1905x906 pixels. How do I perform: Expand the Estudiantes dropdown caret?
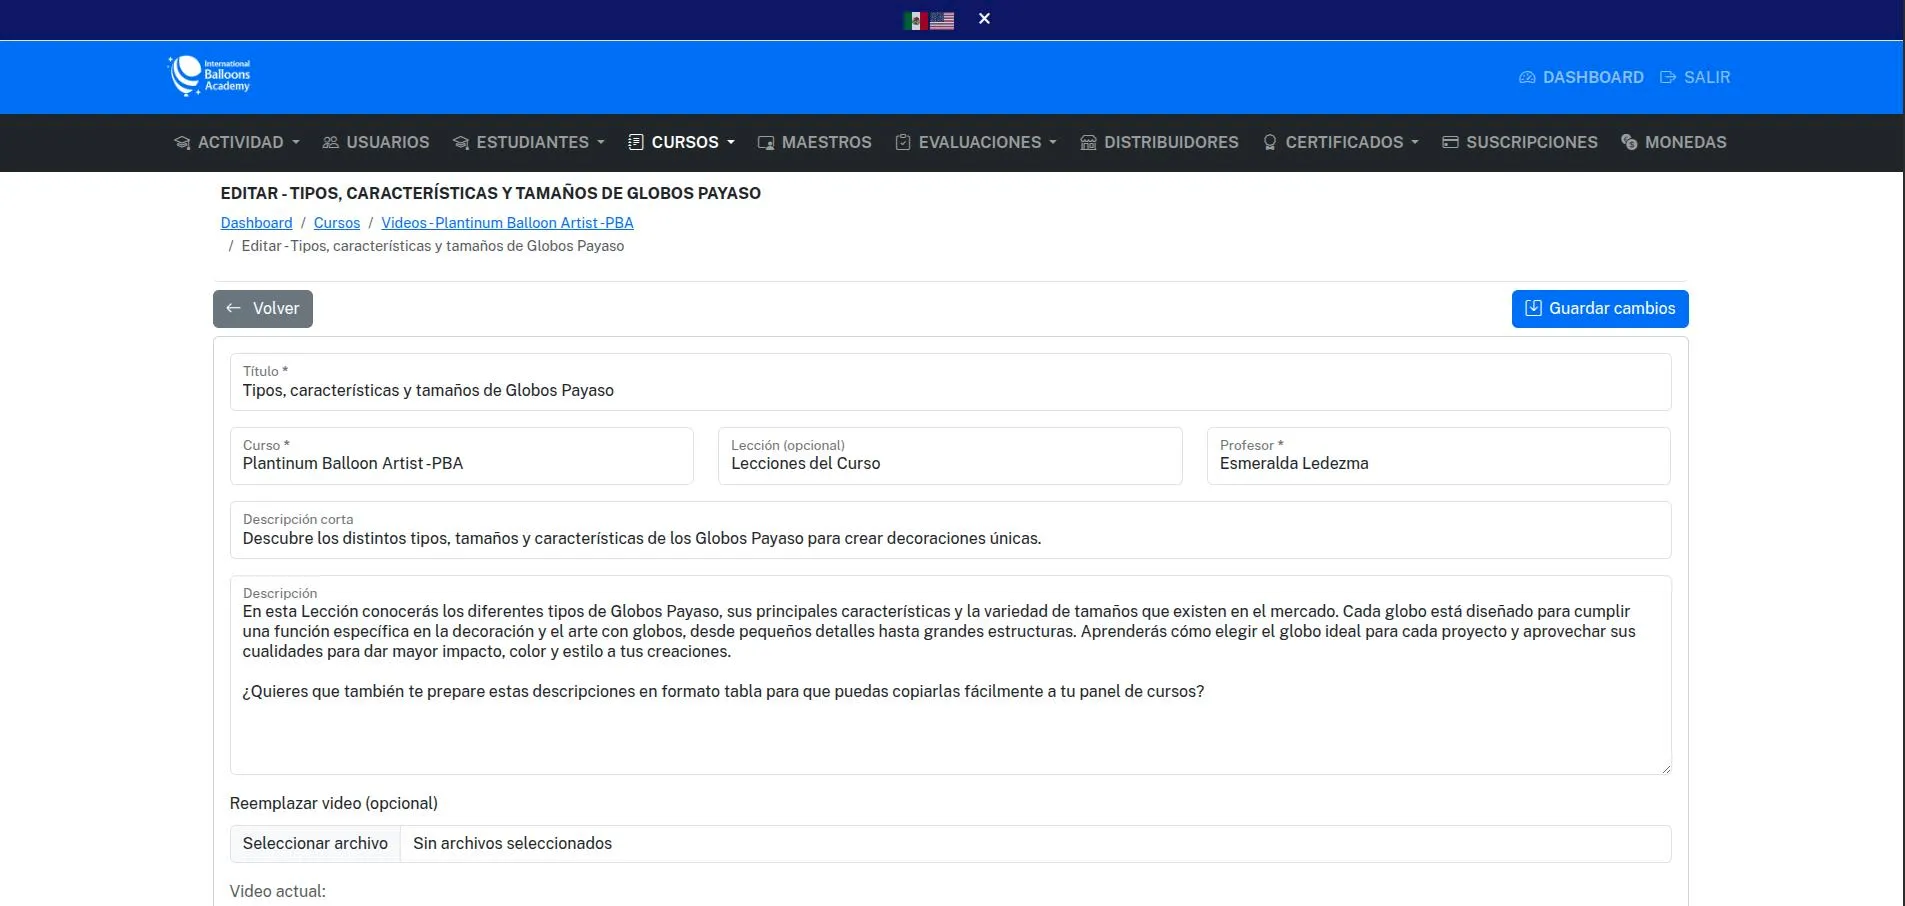click(601, 143)
